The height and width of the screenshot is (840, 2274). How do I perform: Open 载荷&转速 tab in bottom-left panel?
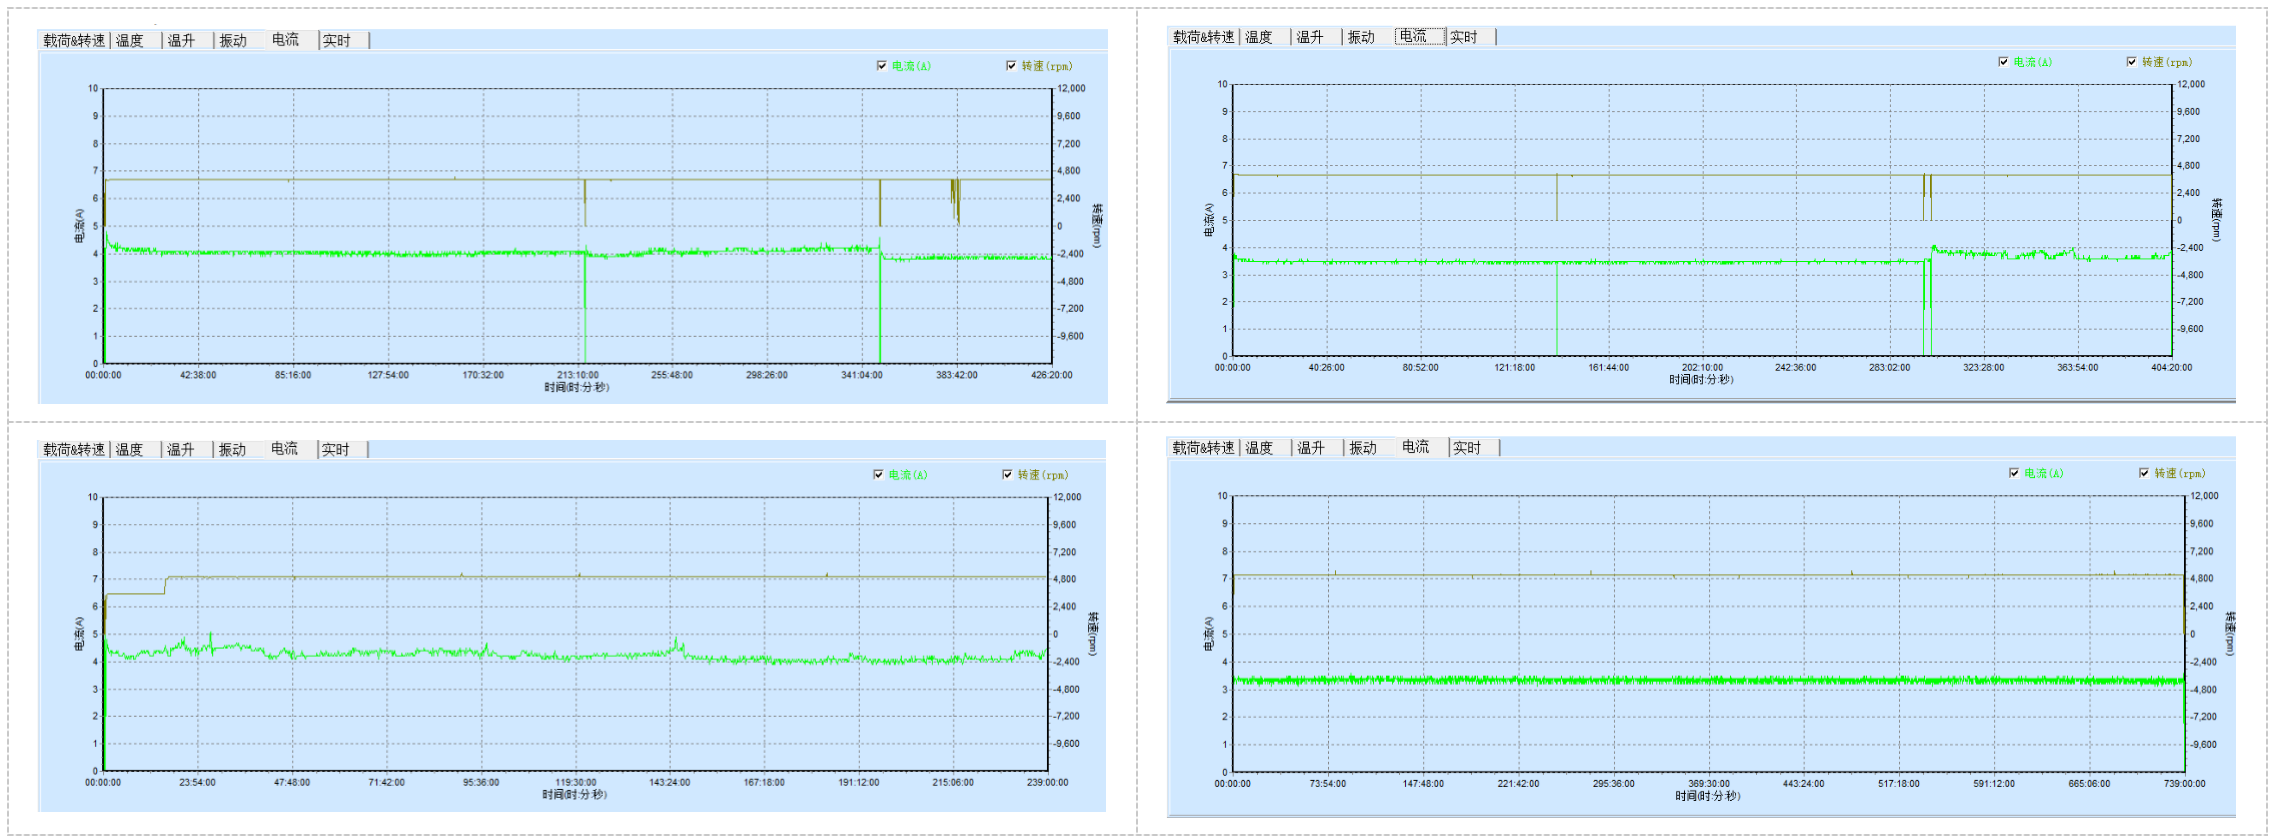74,450
